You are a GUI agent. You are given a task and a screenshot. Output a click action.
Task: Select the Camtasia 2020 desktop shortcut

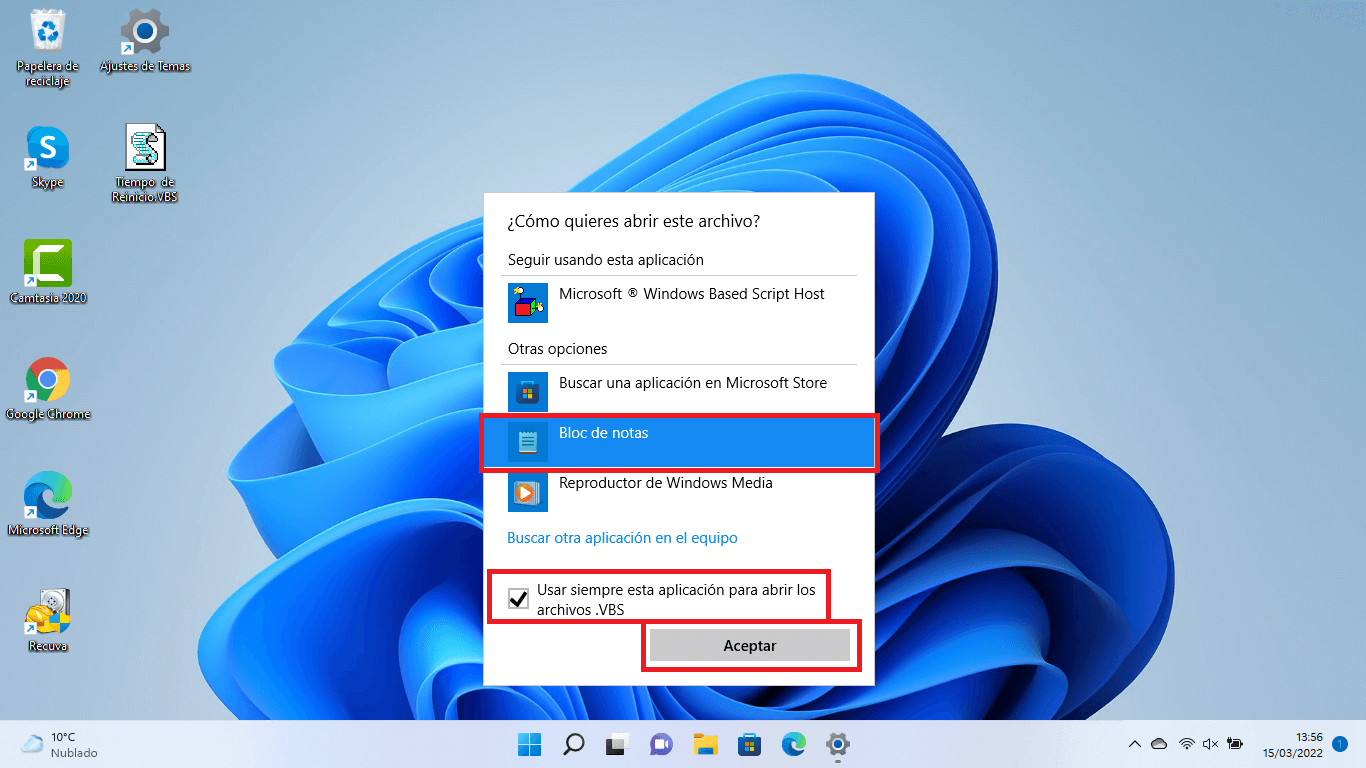48,273
